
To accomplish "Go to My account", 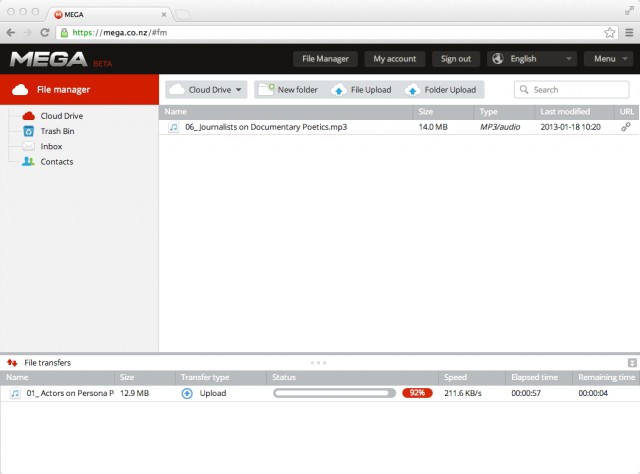I will point(394,59).
